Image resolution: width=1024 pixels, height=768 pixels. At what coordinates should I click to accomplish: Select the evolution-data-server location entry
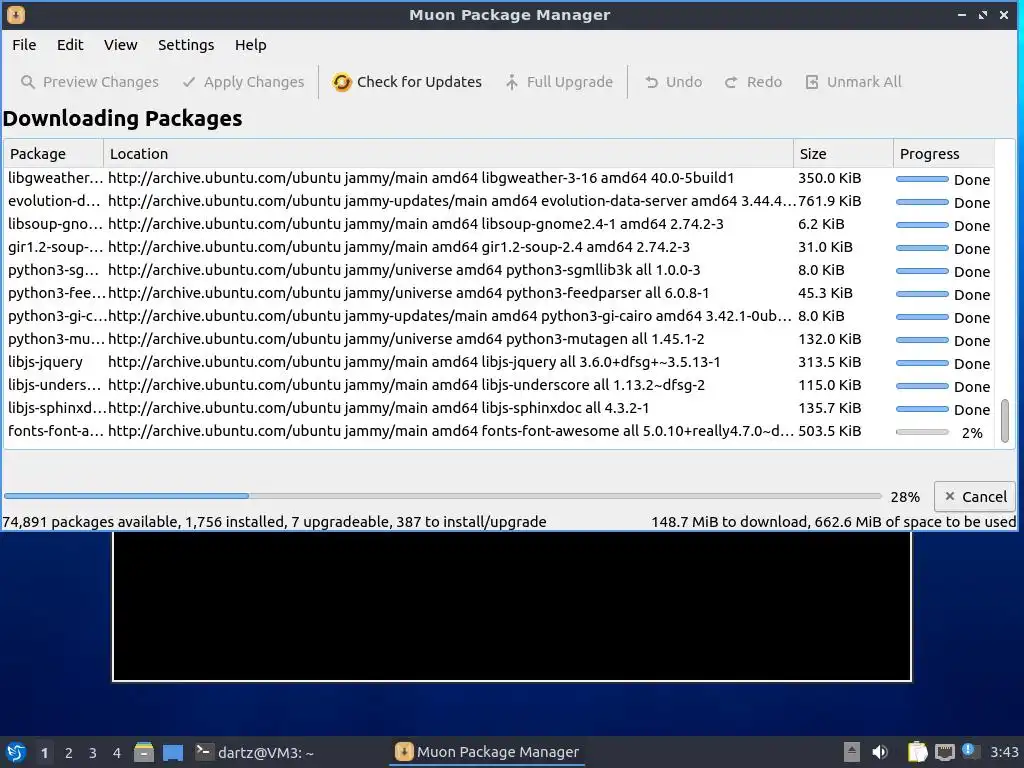pyautogui.click(x=452, y=201)
